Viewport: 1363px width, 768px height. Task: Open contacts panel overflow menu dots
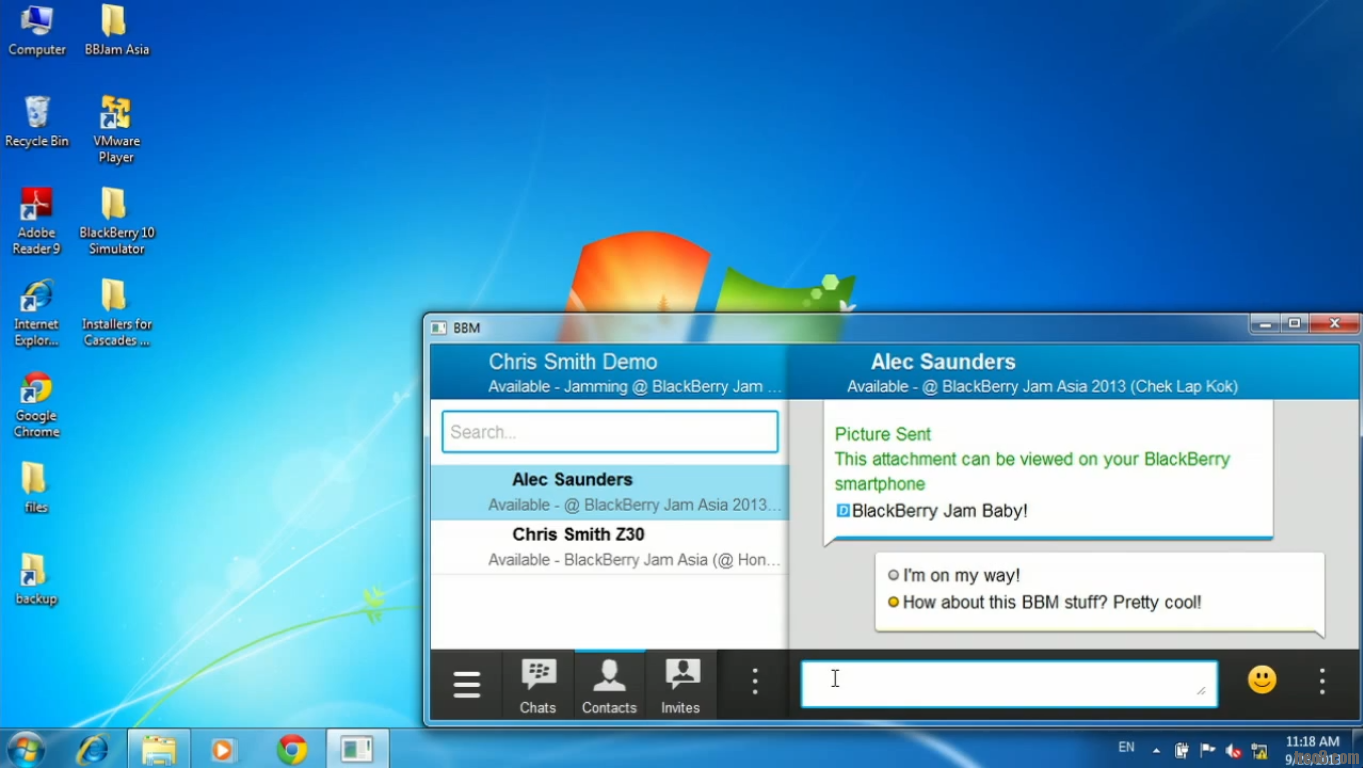[755, 683]
